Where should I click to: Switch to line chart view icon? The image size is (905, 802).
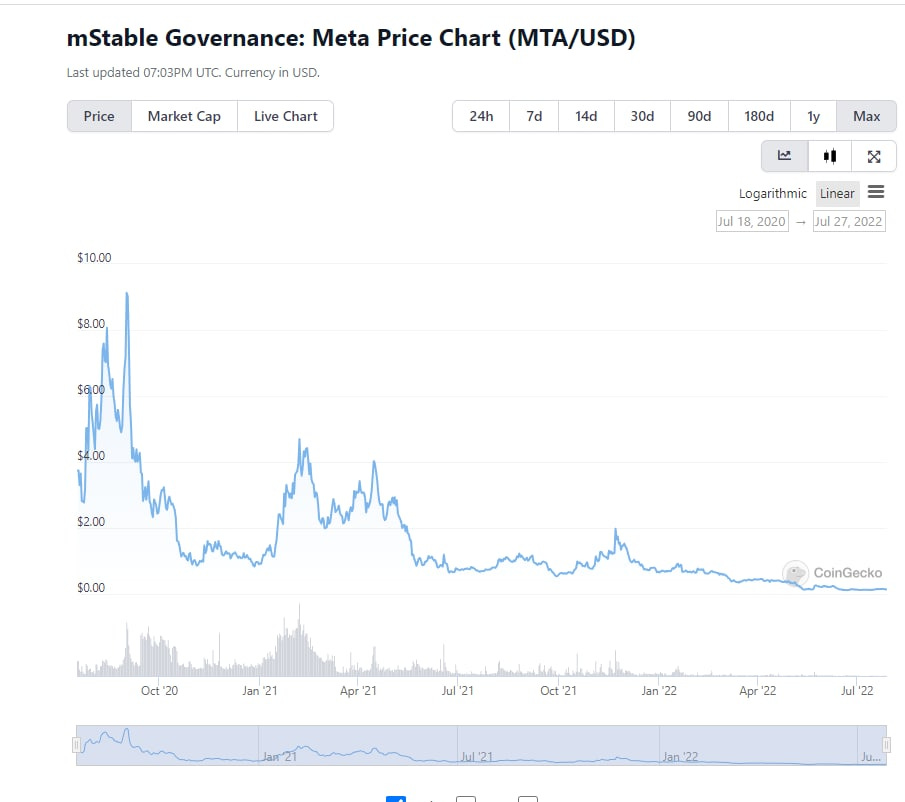click(x=784, y=156)
